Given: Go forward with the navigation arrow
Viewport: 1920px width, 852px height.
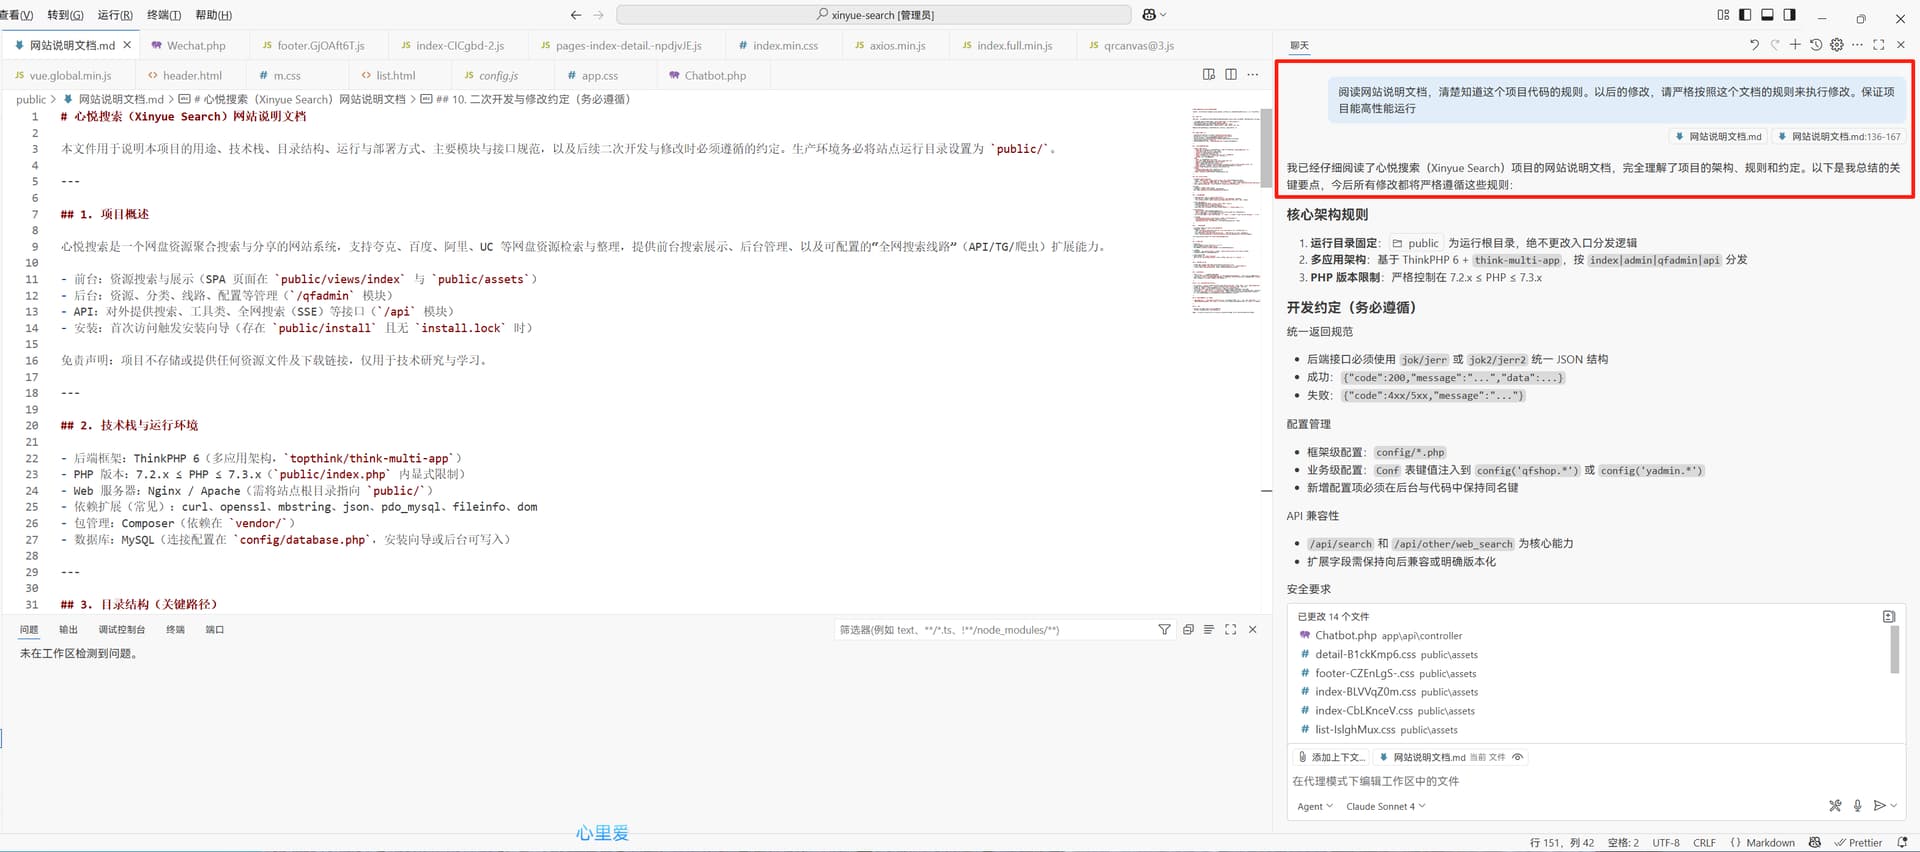Looking at the screenshot, I should click(598, 15).
